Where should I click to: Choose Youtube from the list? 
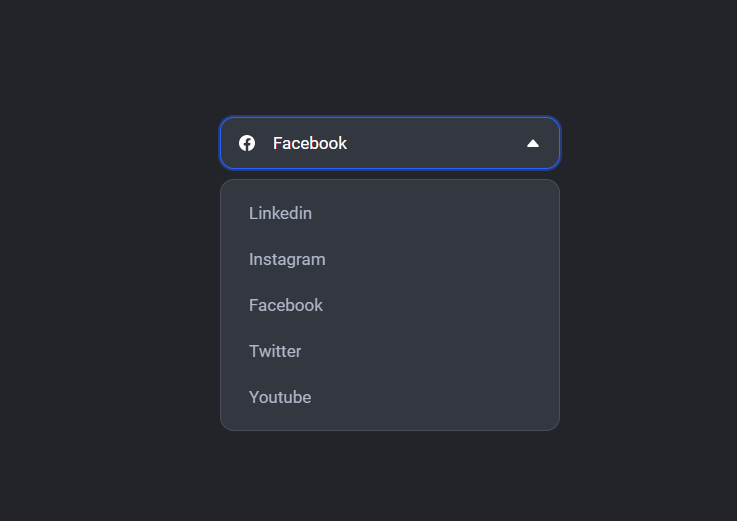tap(280, 397)
